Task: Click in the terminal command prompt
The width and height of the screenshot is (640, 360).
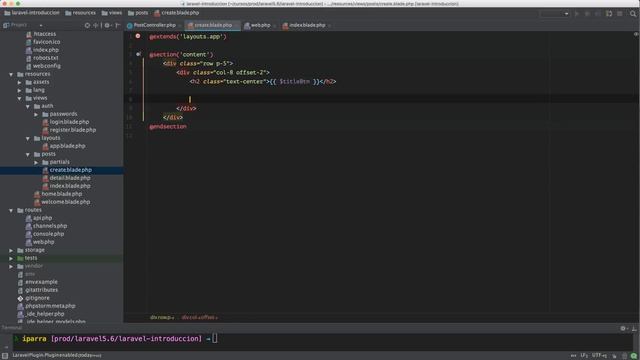Action: 215,338
